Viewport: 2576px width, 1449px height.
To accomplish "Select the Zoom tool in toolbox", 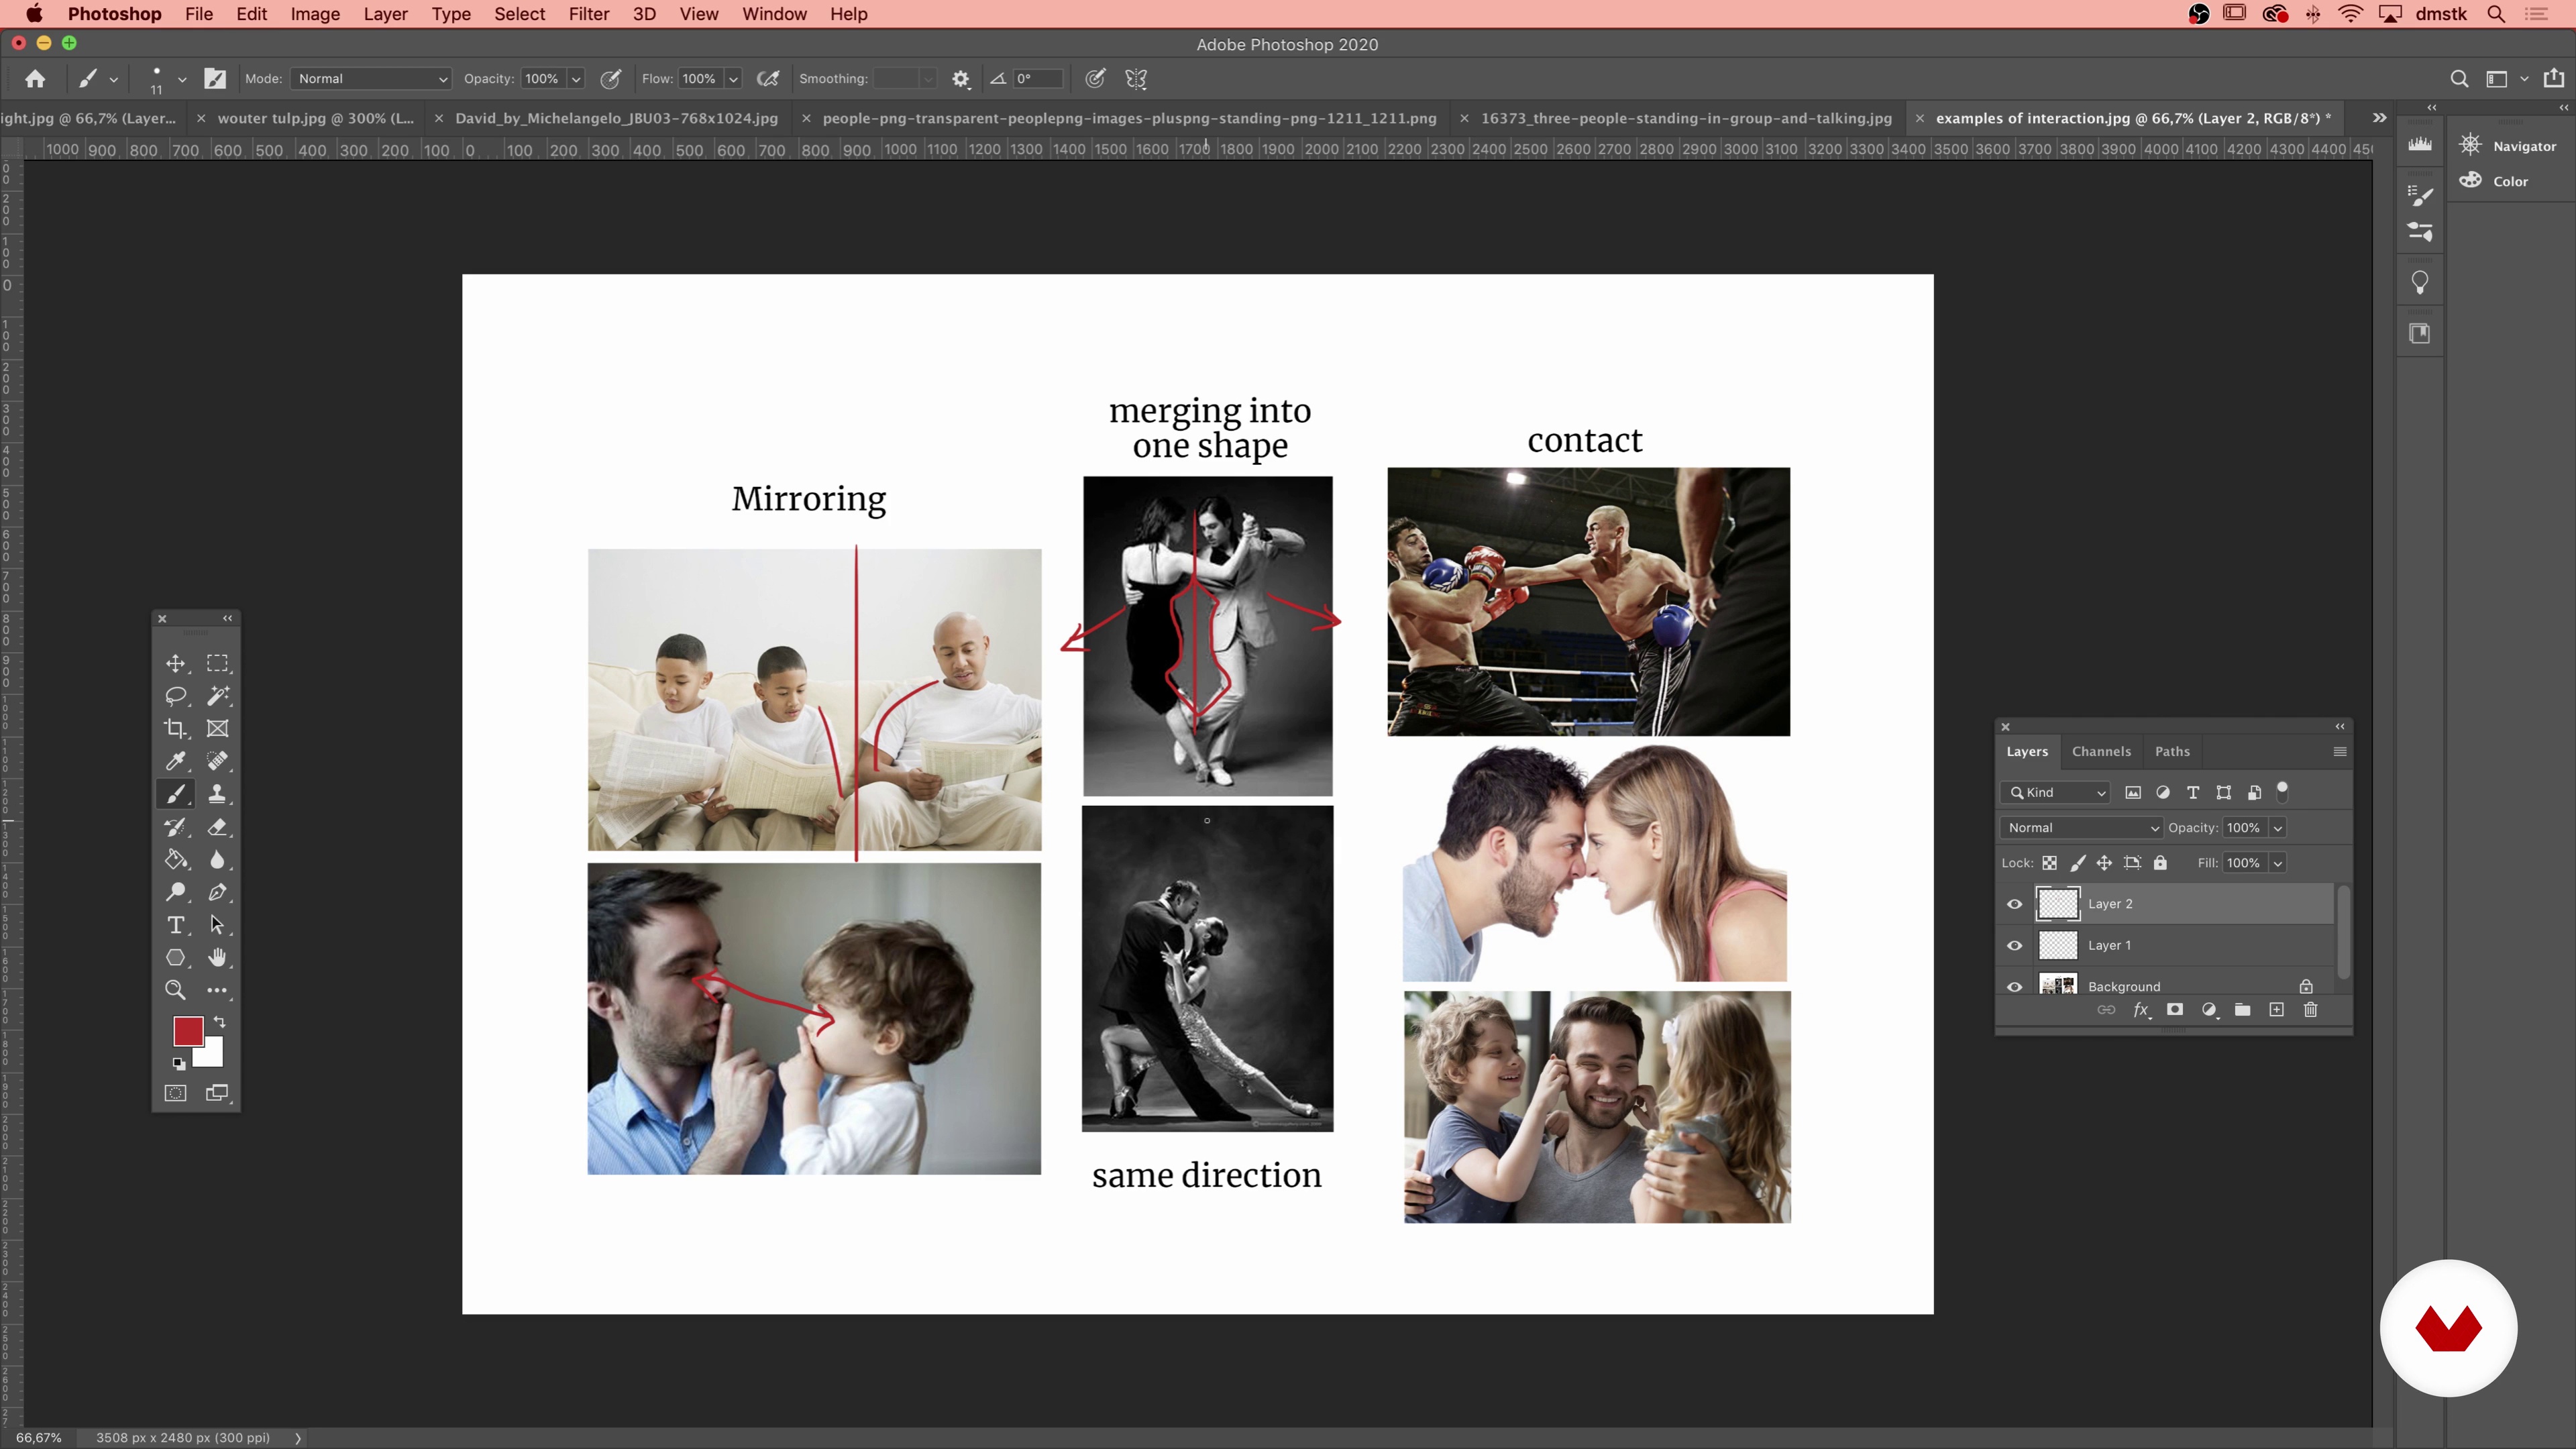I will (x=175, y=990).
